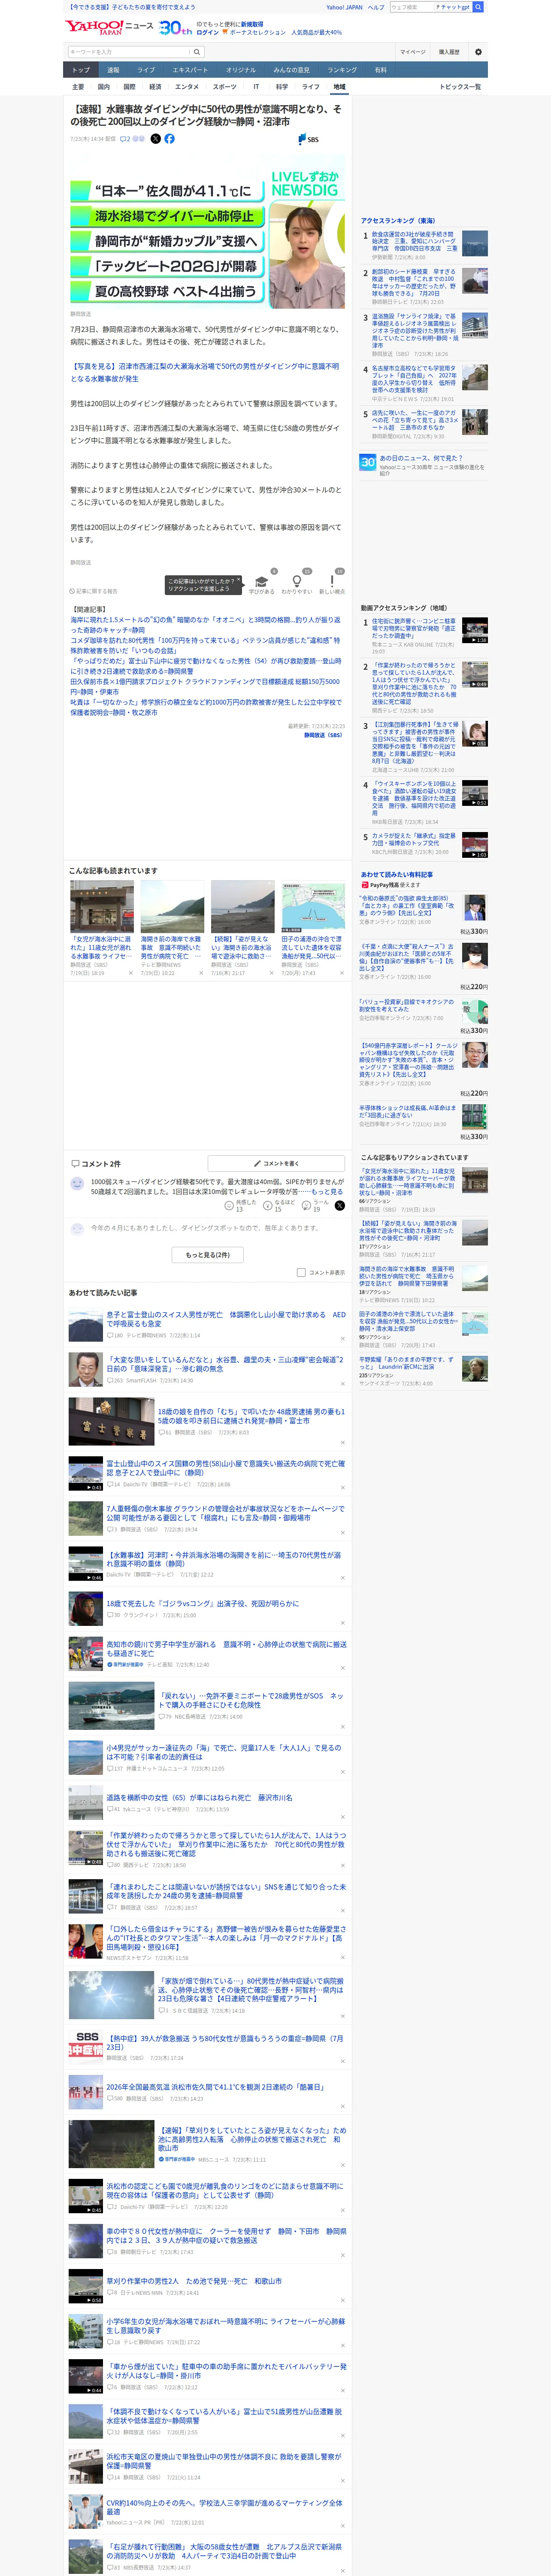Viewport: 551px width, 2576px height.
Task: Open the 'マイページ' link
Action: [412, 52]
